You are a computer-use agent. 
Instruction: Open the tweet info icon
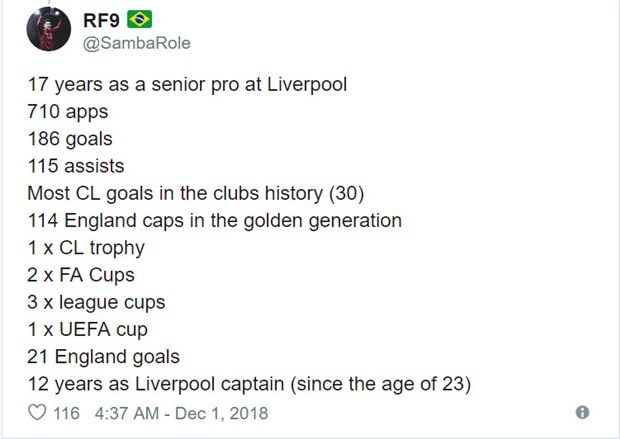[583, 412]
